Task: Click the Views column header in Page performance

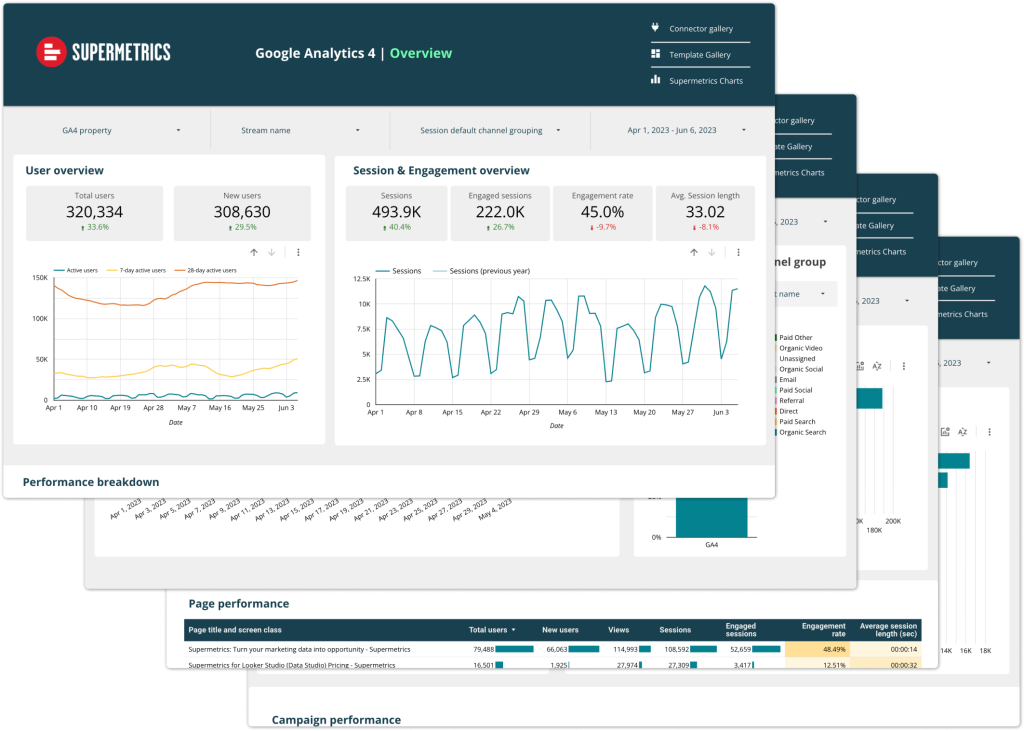Action: [x=618, y=630]
